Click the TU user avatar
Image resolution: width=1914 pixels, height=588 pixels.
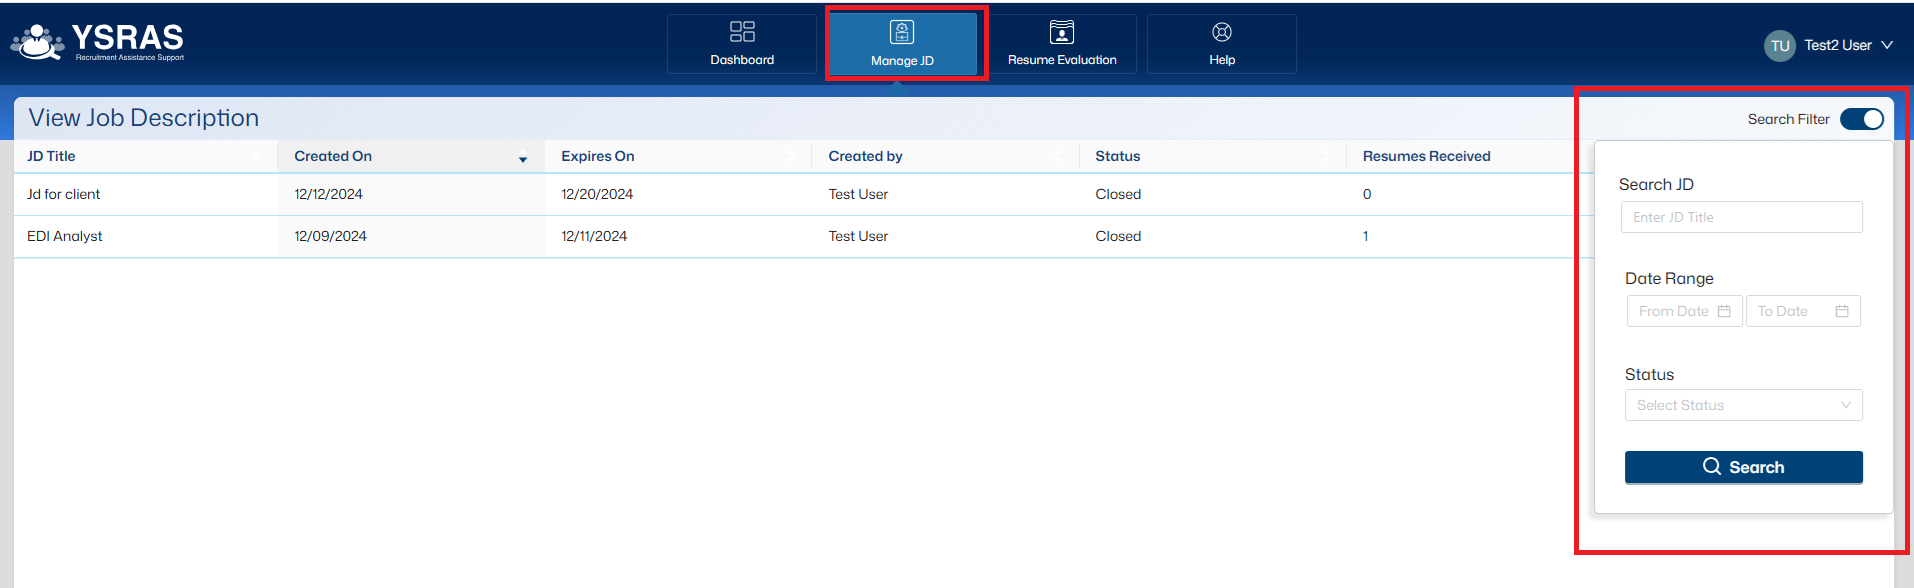[1779, 46]
